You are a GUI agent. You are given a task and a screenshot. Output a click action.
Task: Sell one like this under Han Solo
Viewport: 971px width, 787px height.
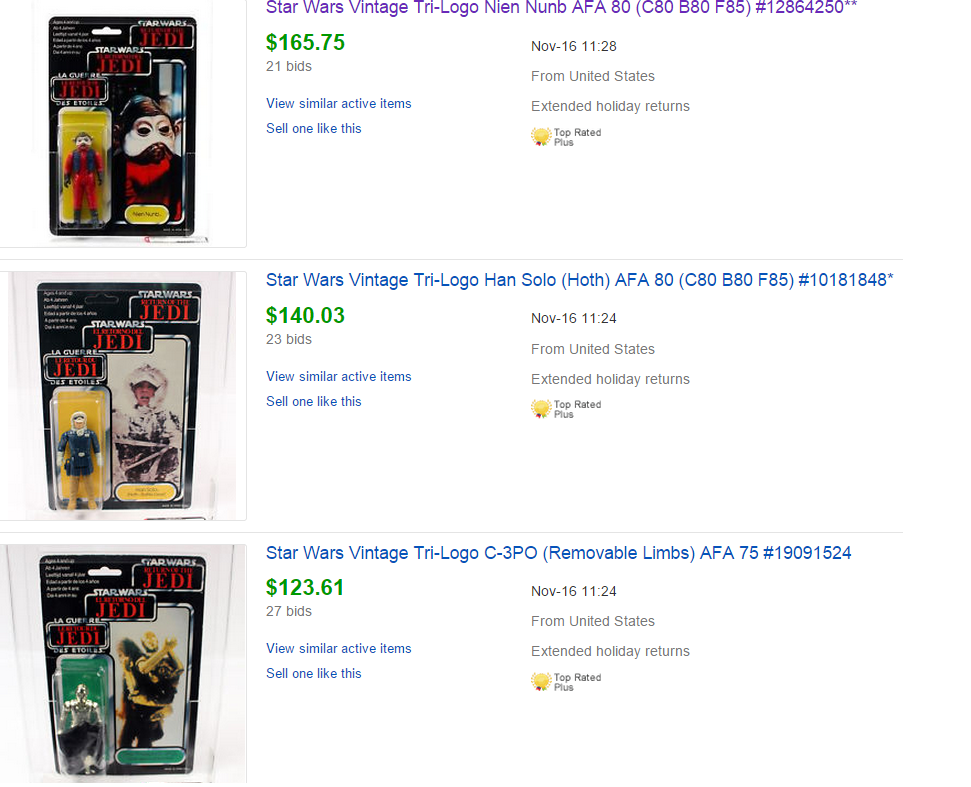point(313,401)
